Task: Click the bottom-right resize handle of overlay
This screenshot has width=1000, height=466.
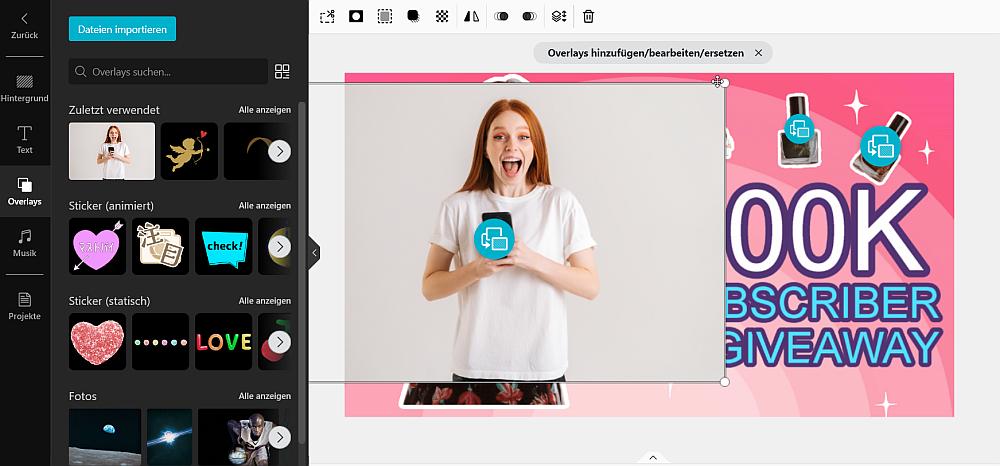Action: pos(724,382)
